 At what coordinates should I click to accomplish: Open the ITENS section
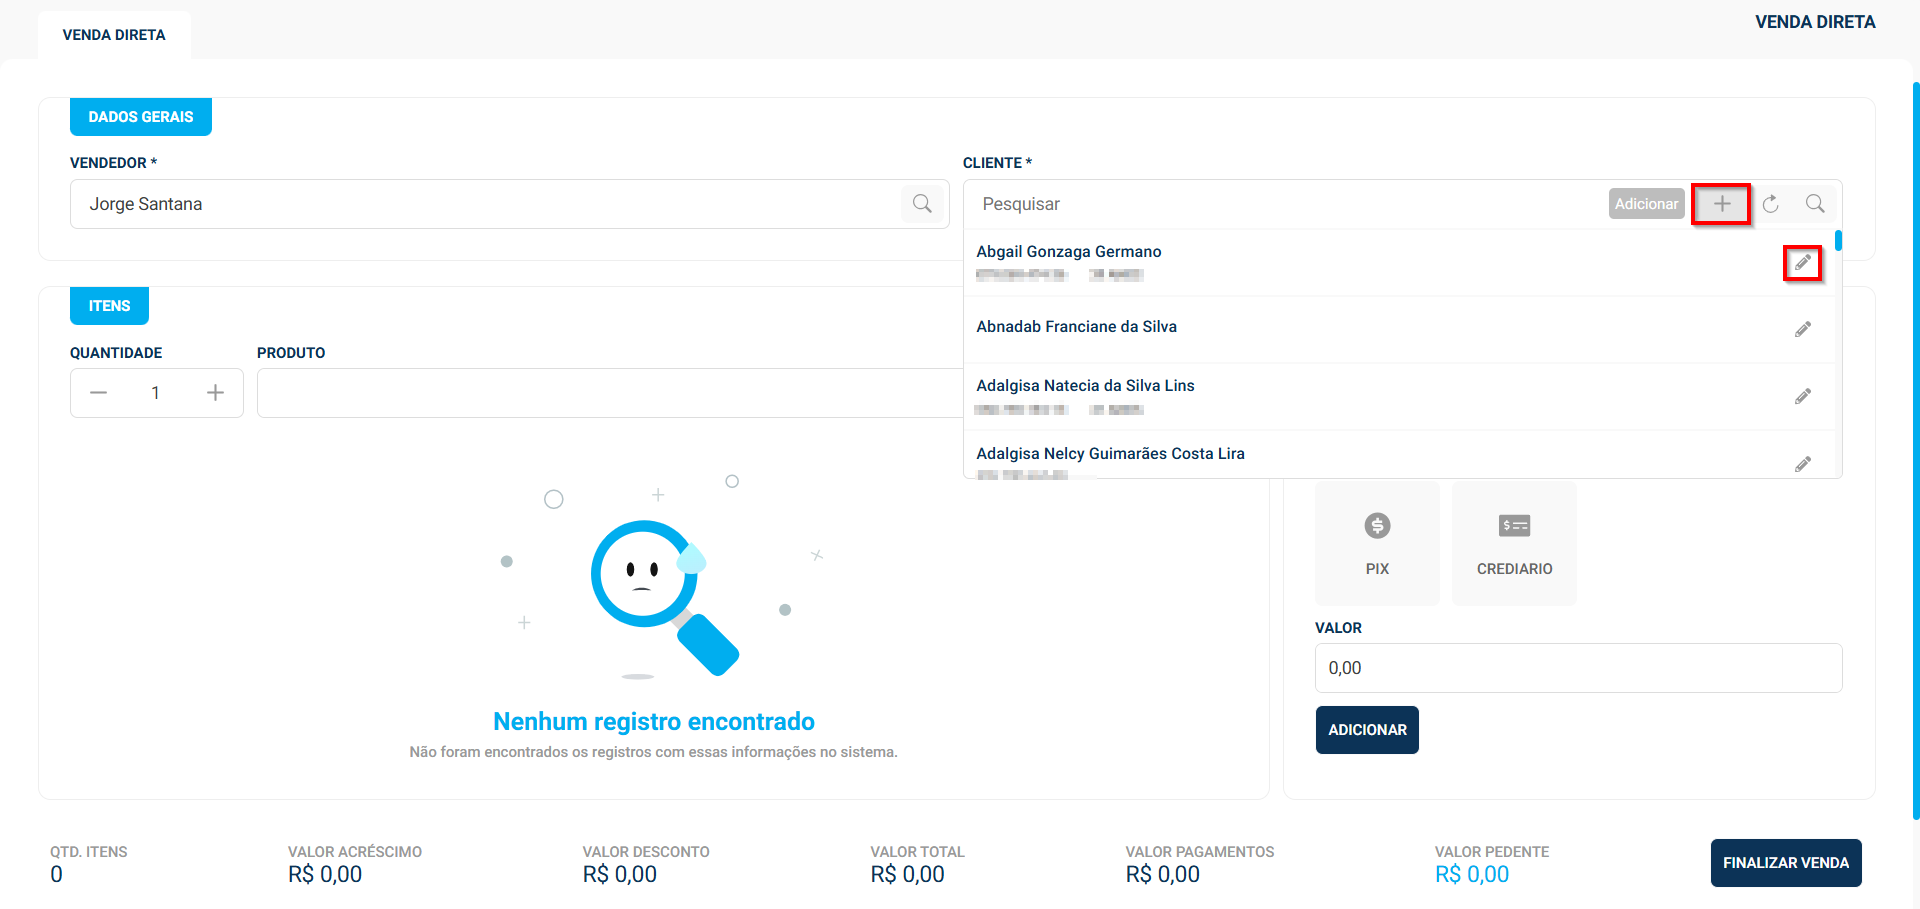pyautogui.click(x=109, y=305)
